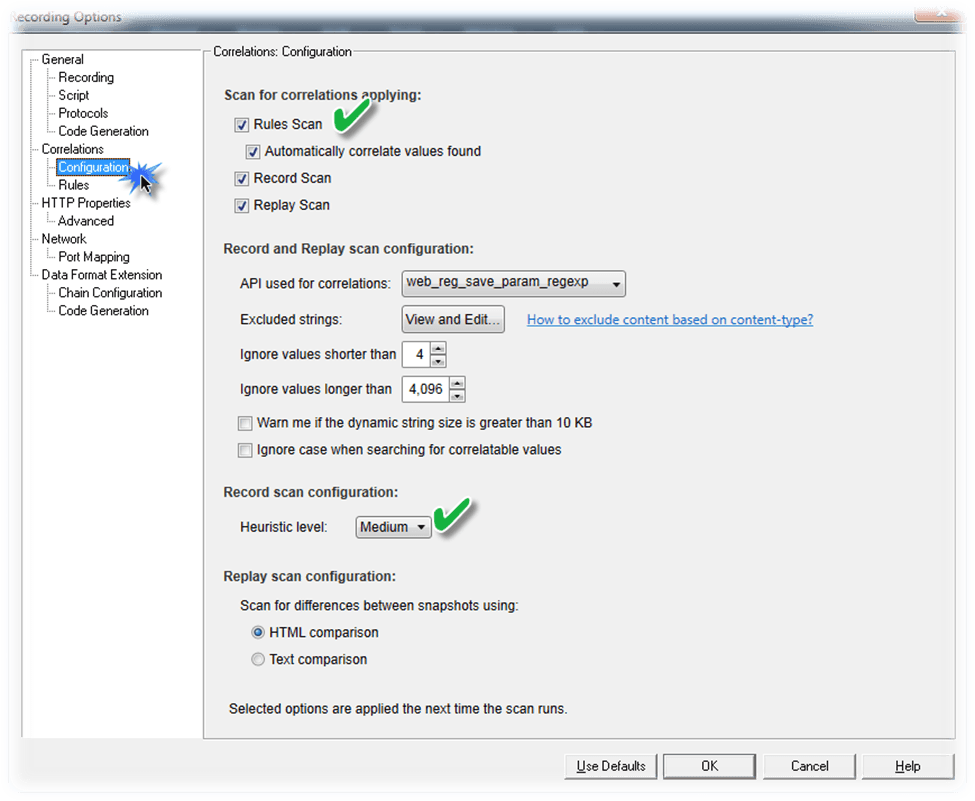
Task: Toggle the Record Scan option
Action: pyautogui.click(x=241, y=178)
